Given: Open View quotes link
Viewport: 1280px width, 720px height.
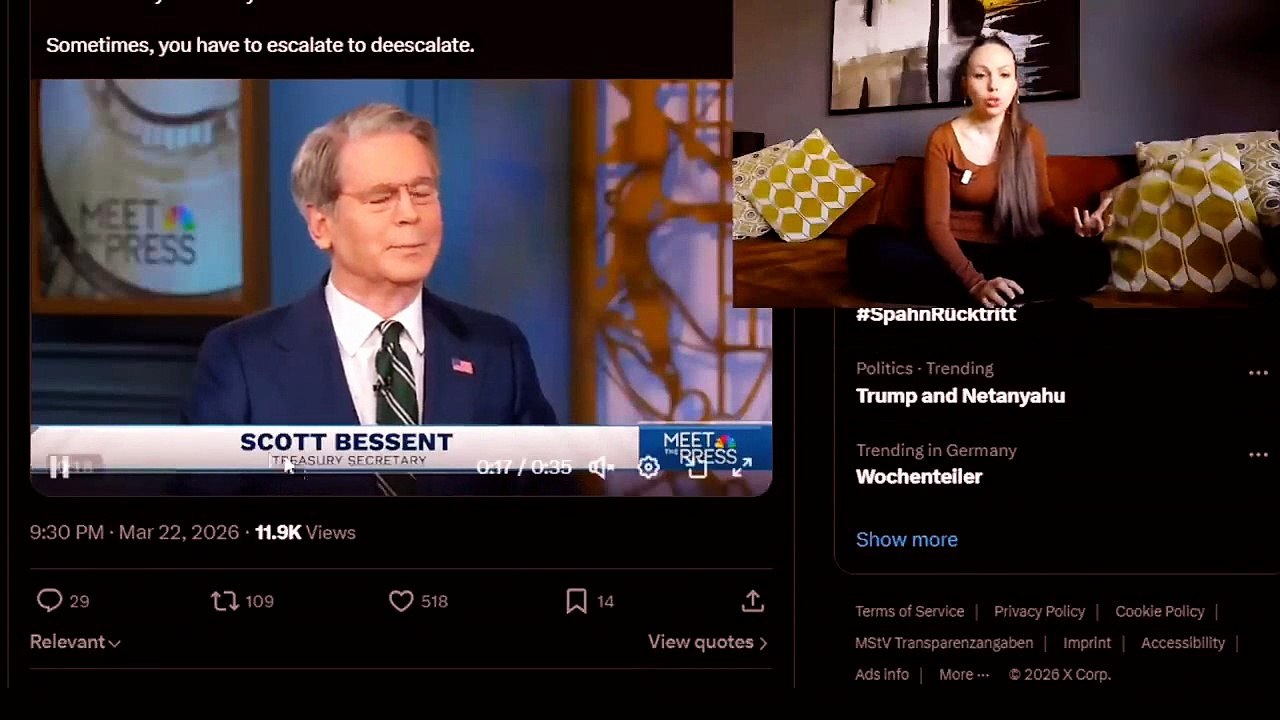Looking at the screenshot, I should (x=708, y=642).
